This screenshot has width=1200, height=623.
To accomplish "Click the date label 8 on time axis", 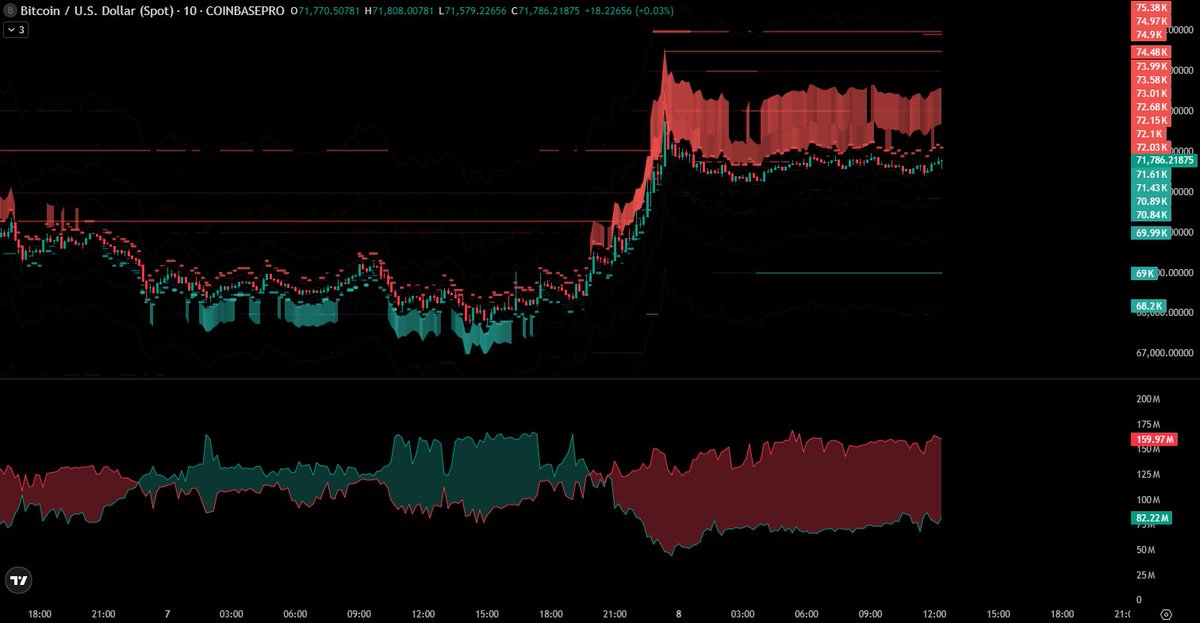I will [x=679, y=614].
